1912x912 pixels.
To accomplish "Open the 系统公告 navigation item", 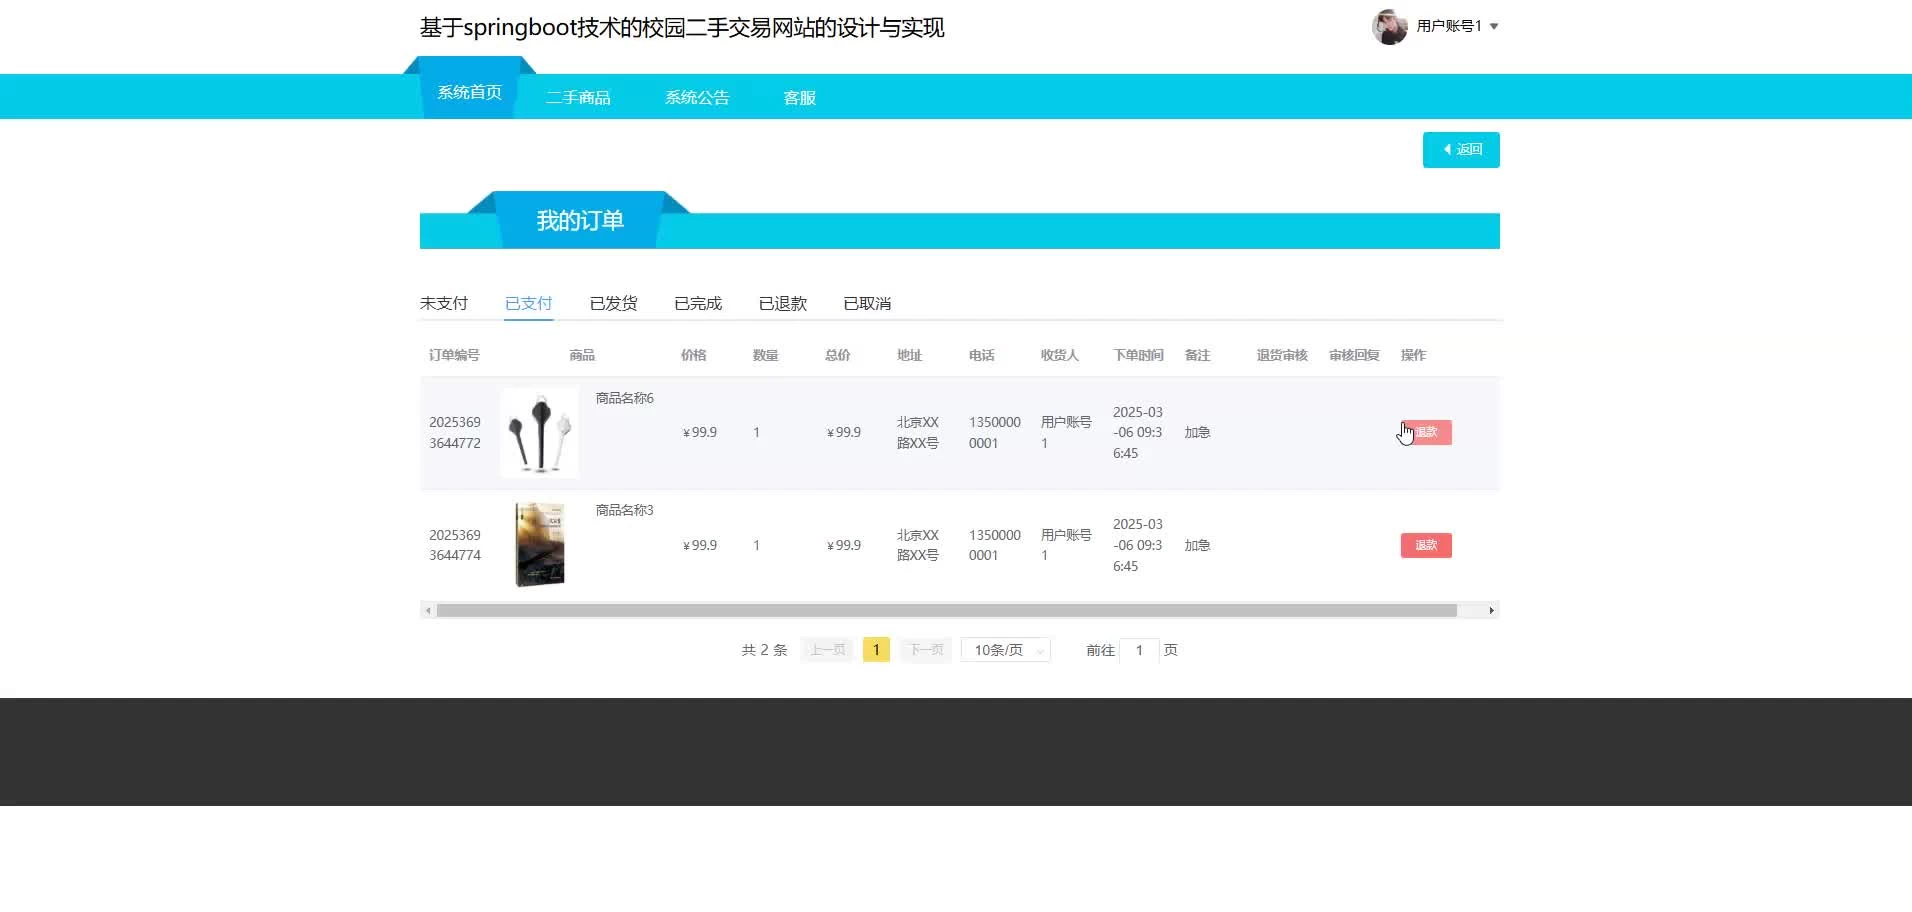I will [x=697, y=97].
